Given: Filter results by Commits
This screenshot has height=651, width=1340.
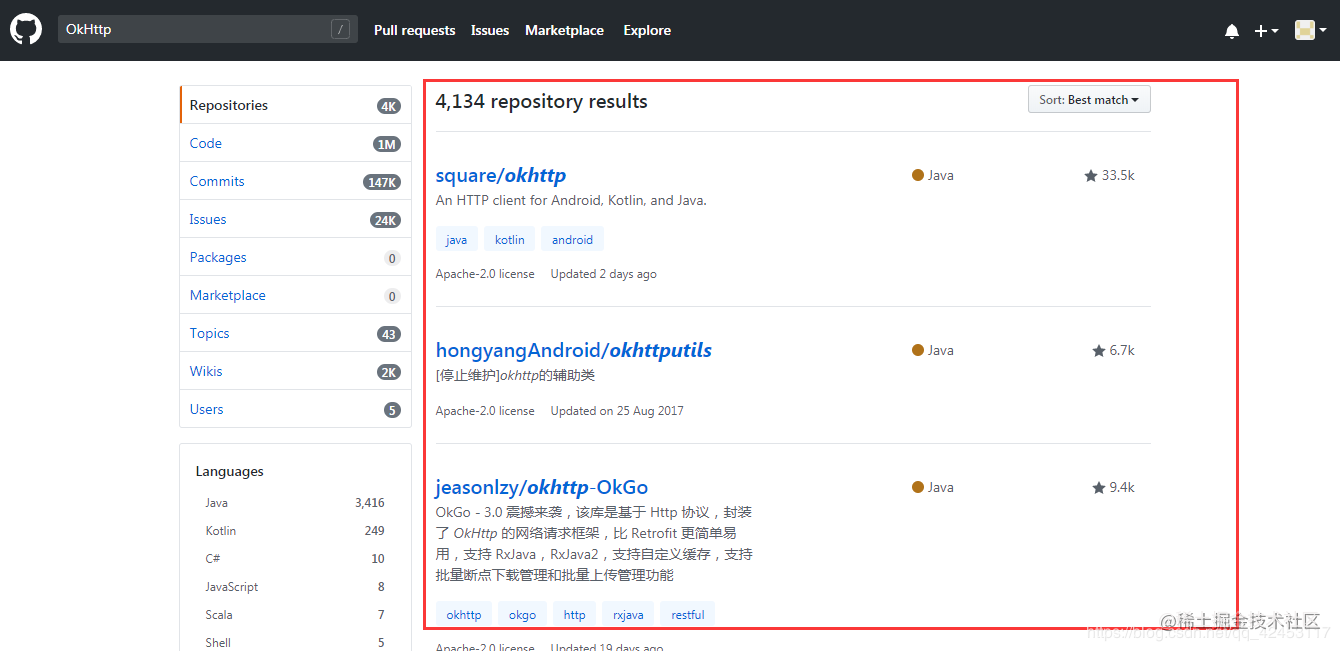Looking at the screenshot, I should point(217,181).
